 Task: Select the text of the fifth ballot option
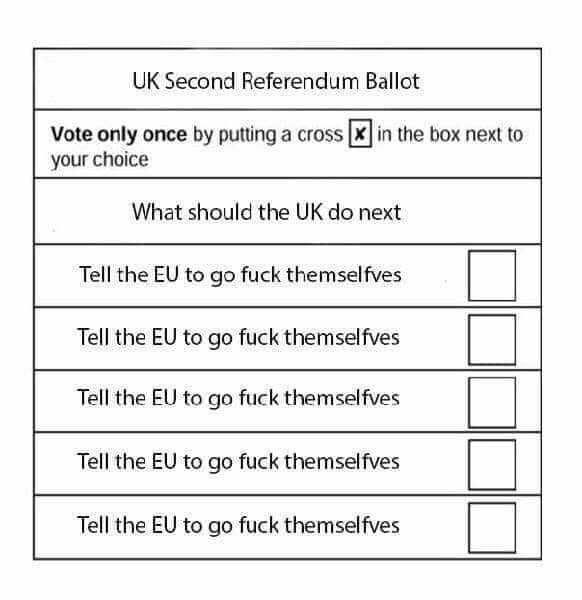pos(238,525)
